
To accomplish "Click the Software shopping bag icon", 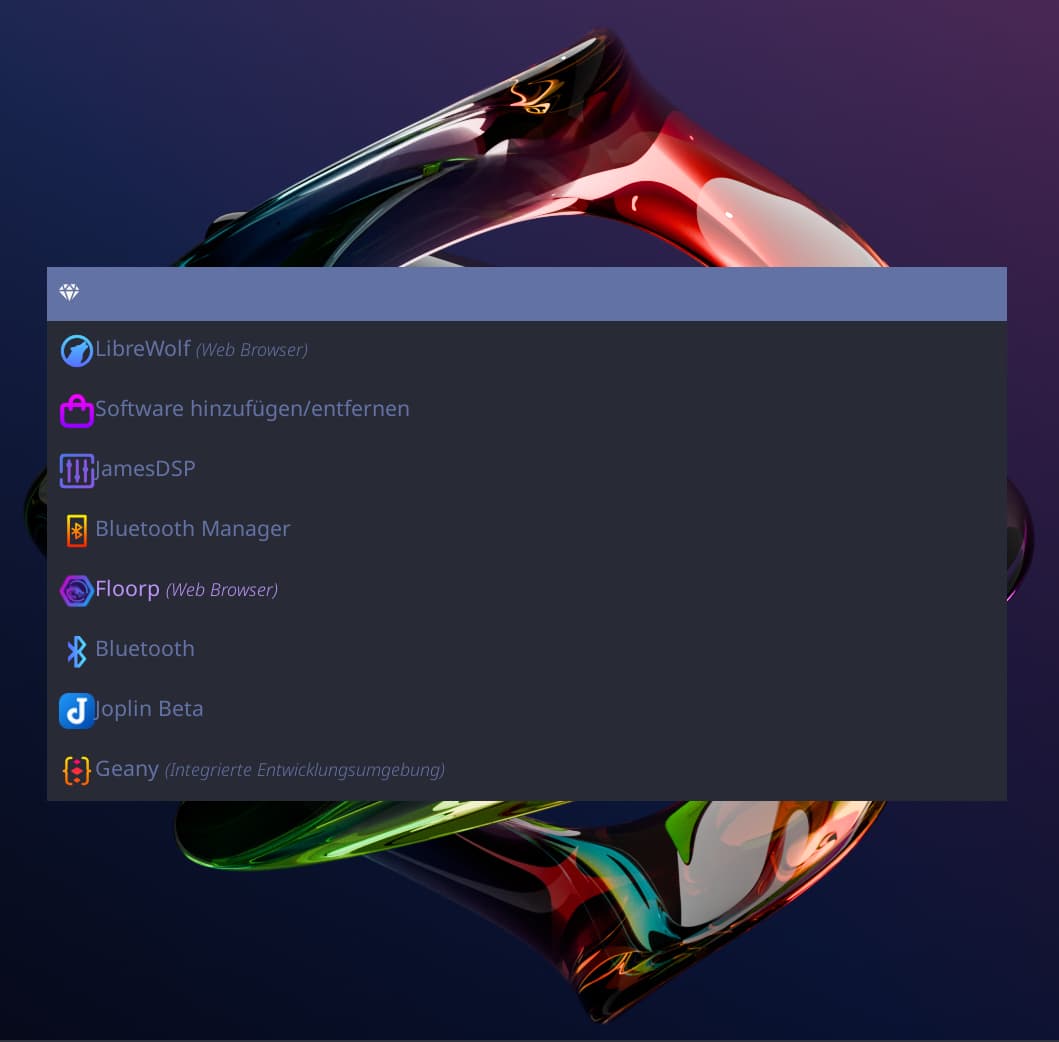I will pos(76,411).
